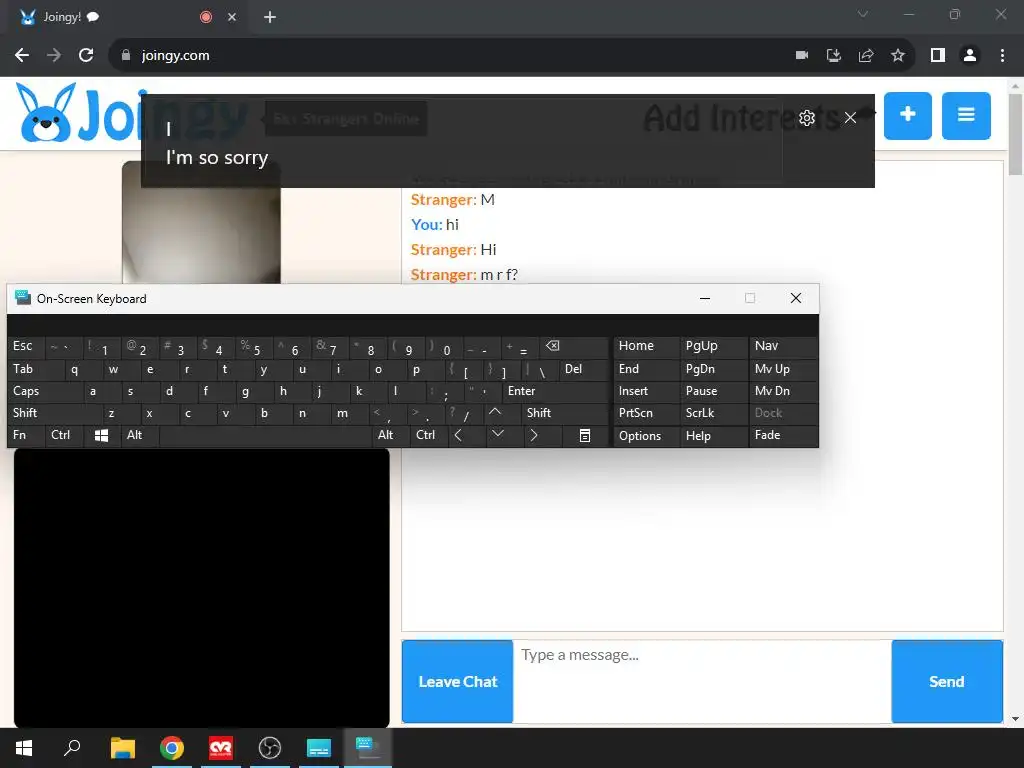Viewport: 1024px width, 768px height.
Task: Open the Chrome profile icon
Action: click(970, 56)
